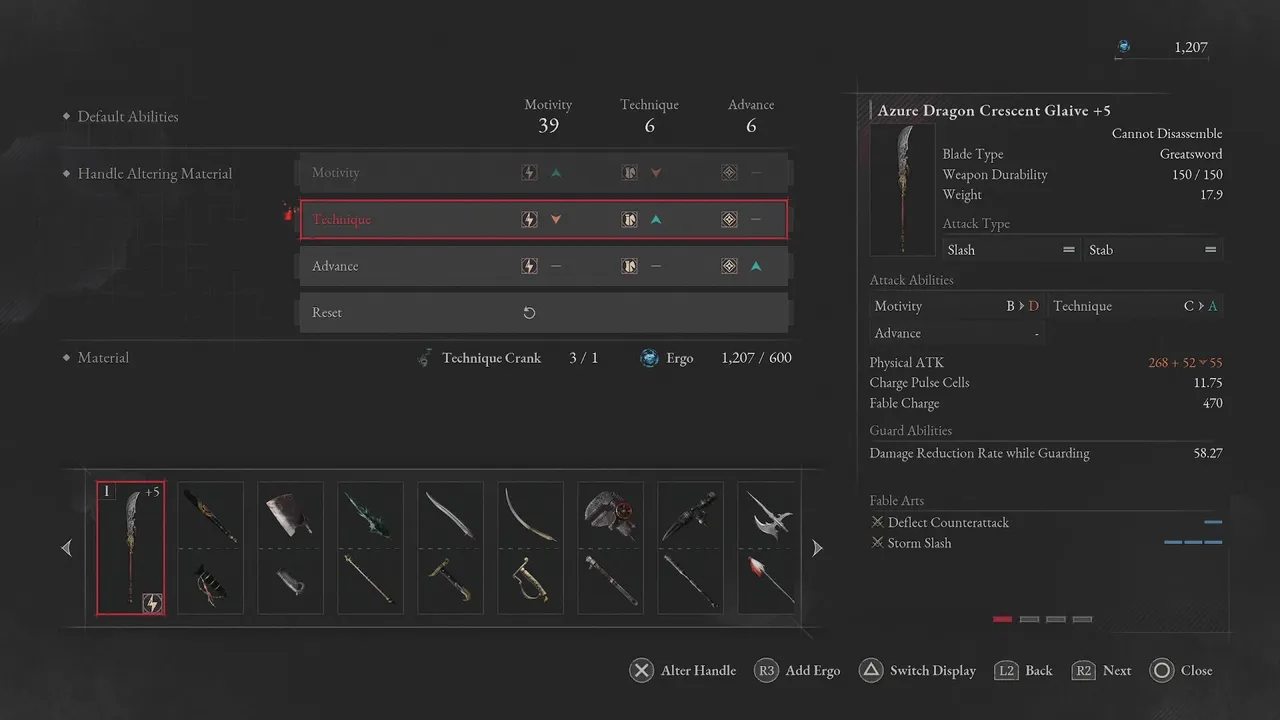Image resolution: width=1280 pixels, height=720 pixels.
Task: Click the Motivity B to D scaling value
Action: point(1022,307)
